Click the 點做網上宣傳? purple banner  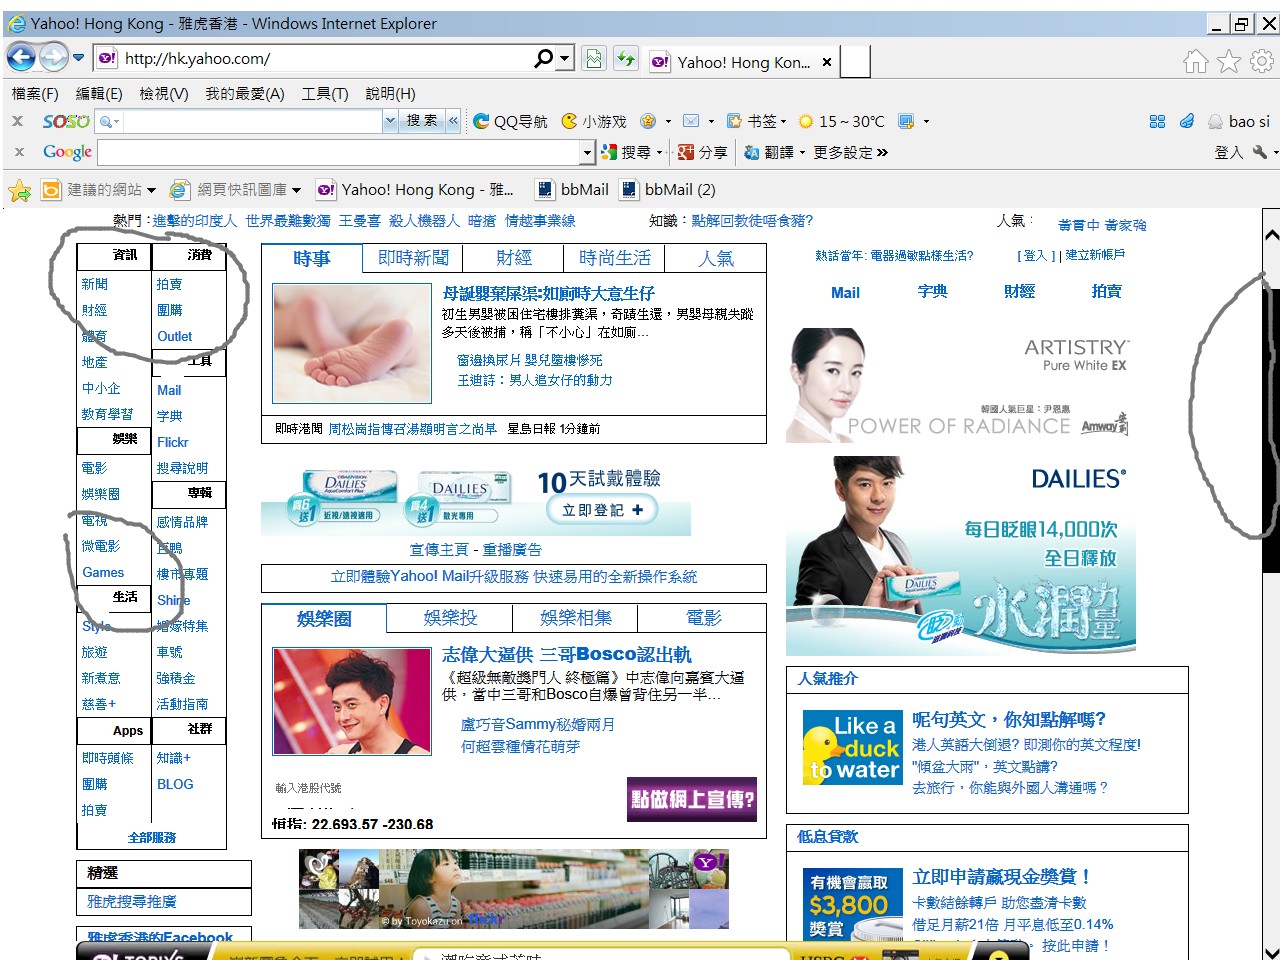tap(692, 800)
